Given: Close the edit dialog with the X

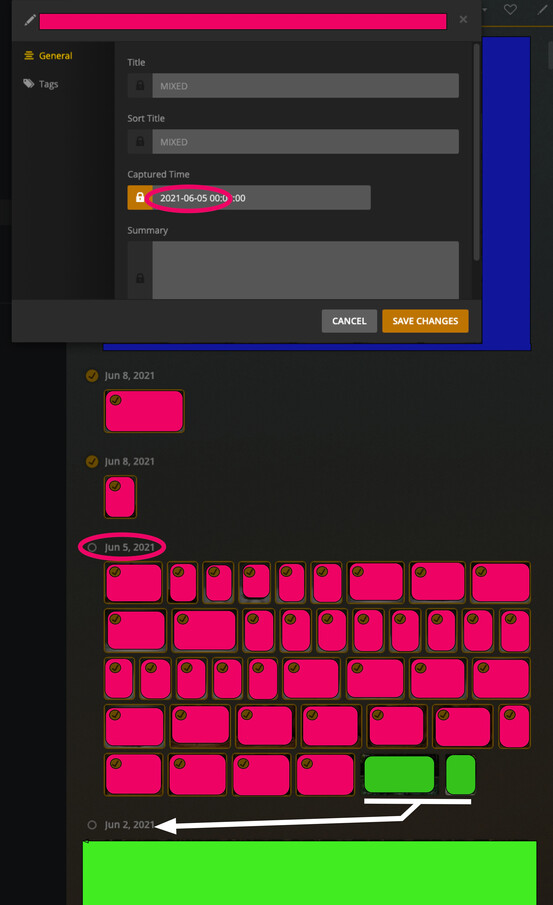Looking at the screenshot, I should (x=463, y=20).
